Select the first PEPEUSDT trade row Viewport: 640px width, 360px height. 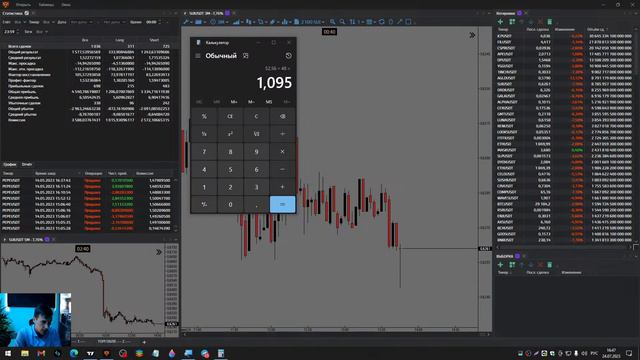click(x=87, y=180)
